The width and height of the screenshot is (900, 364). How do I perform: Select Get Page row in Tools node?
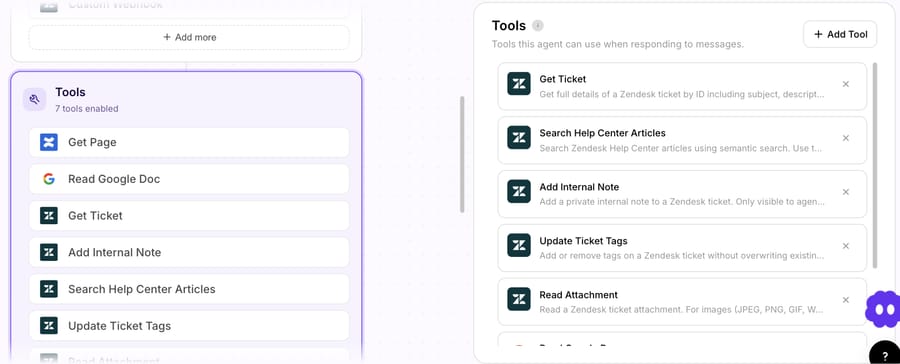[x=189, y=142]
